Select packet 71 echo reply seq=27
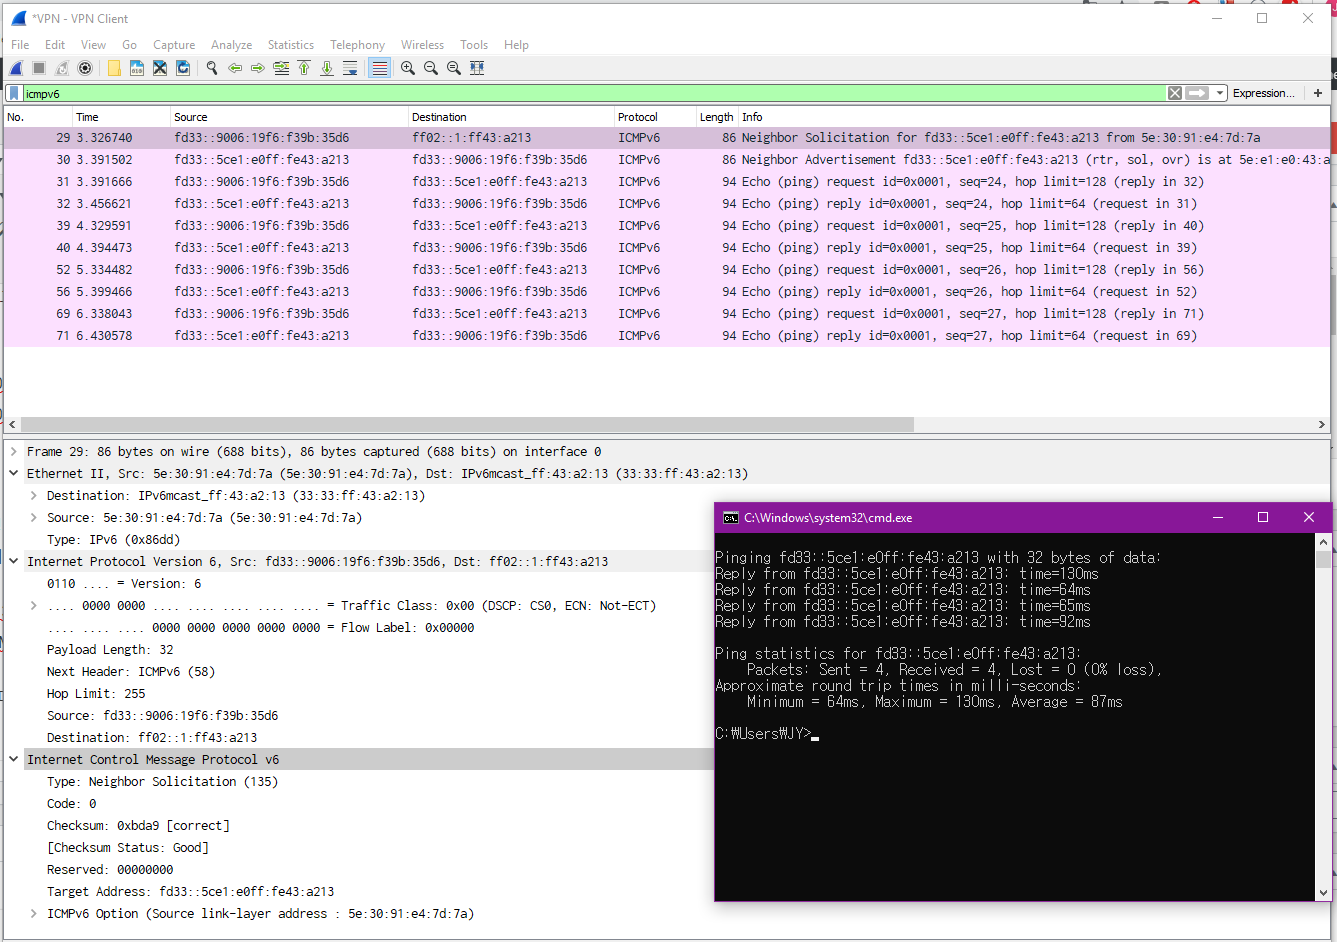The image size is (1337, 942). coord(667,336)
